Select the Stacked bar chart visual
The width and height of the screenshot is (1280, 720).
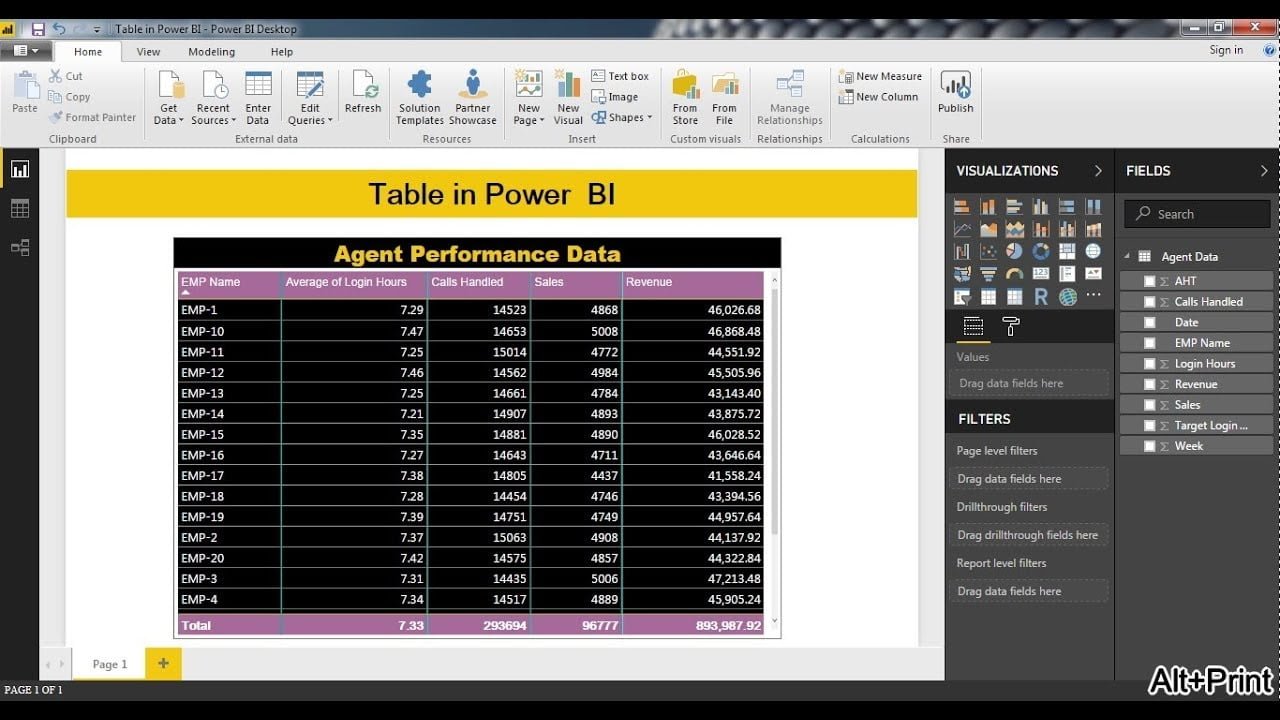tap(962, 206)
